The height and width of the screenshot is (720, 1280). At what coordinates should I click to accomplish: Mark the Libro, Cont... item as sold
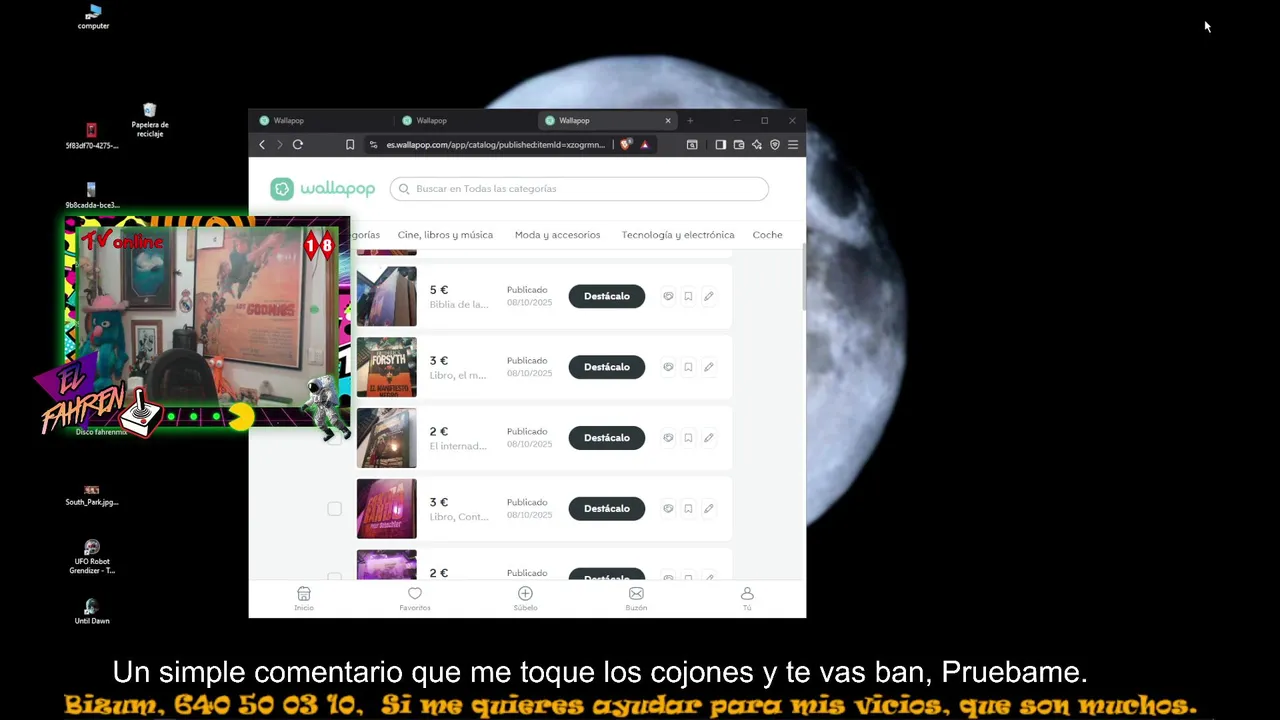tap(668, 508)
